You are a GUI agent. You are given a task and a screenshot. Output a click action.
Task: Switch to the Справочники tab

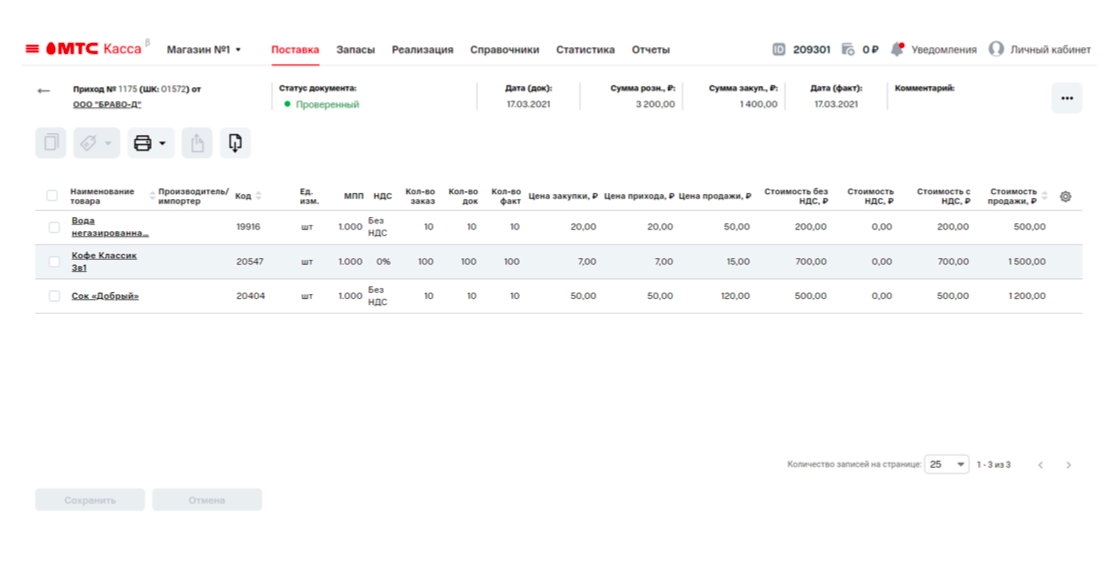[504, 49]
